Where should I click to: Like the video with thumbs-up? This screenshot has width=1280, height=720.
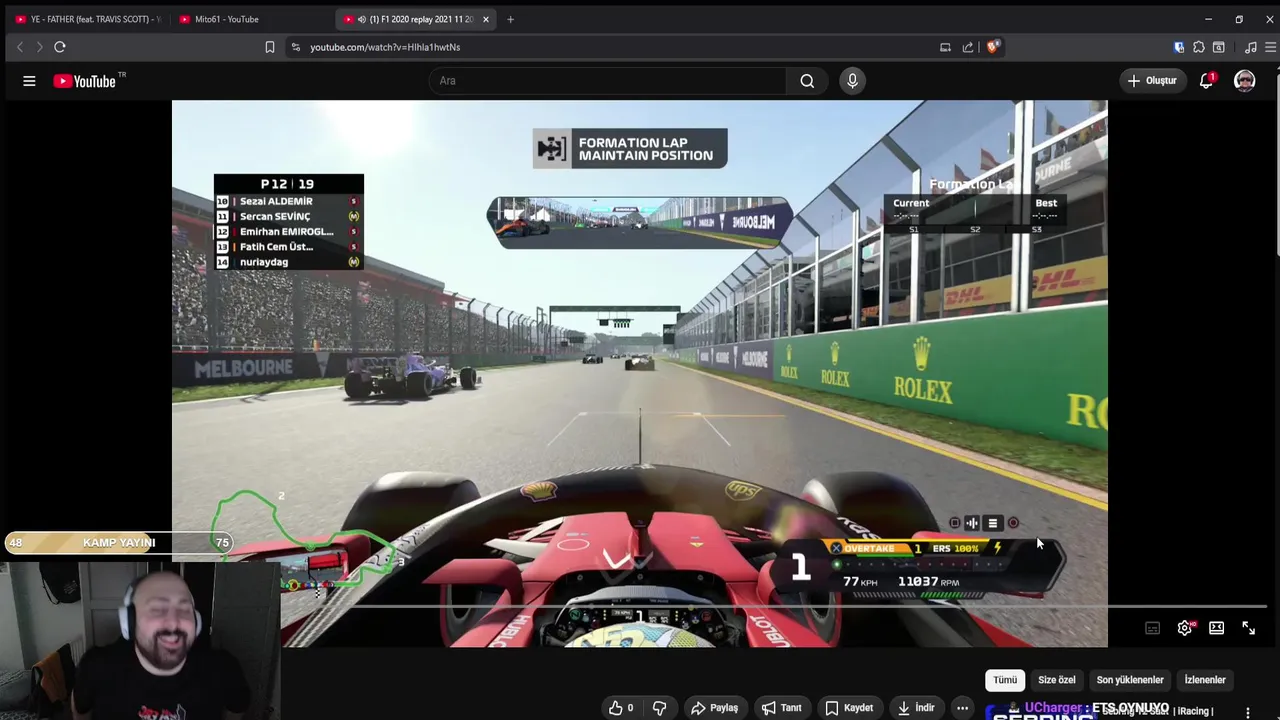621,708
